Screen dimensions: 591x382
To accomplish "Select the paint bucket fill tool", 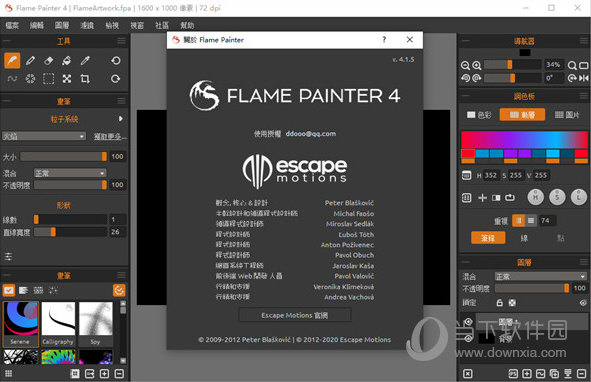I will pyautogui.click(x=67, y=60).
